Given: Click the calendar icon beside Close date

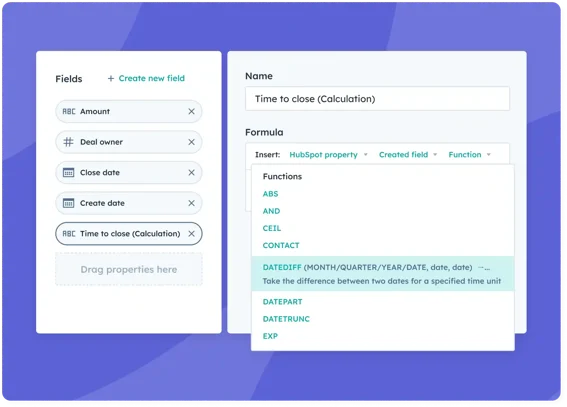Looking at the screenshot, I should coord(68,173).
